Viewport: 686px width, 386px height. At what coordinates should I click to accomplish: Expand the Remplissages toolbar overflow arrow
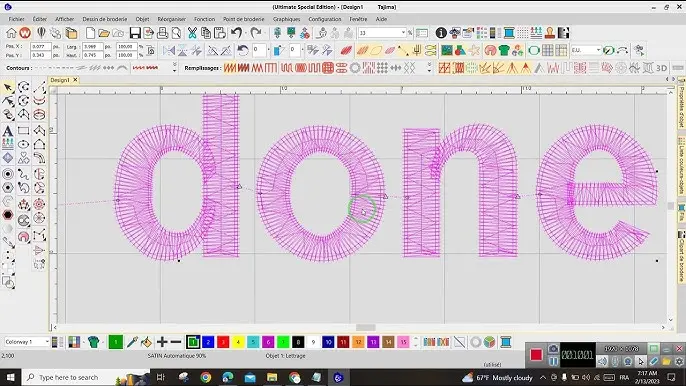point(429,68)
